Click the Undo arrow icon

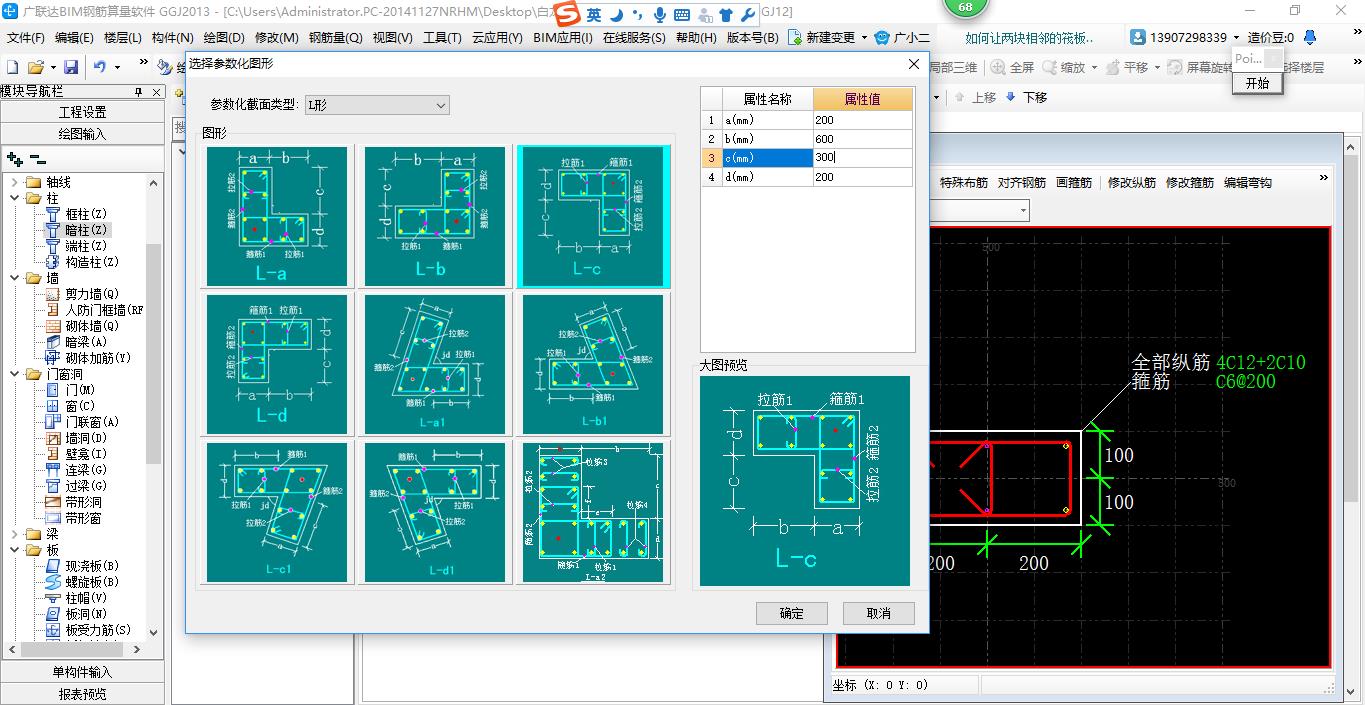click(x=100, y=67)
